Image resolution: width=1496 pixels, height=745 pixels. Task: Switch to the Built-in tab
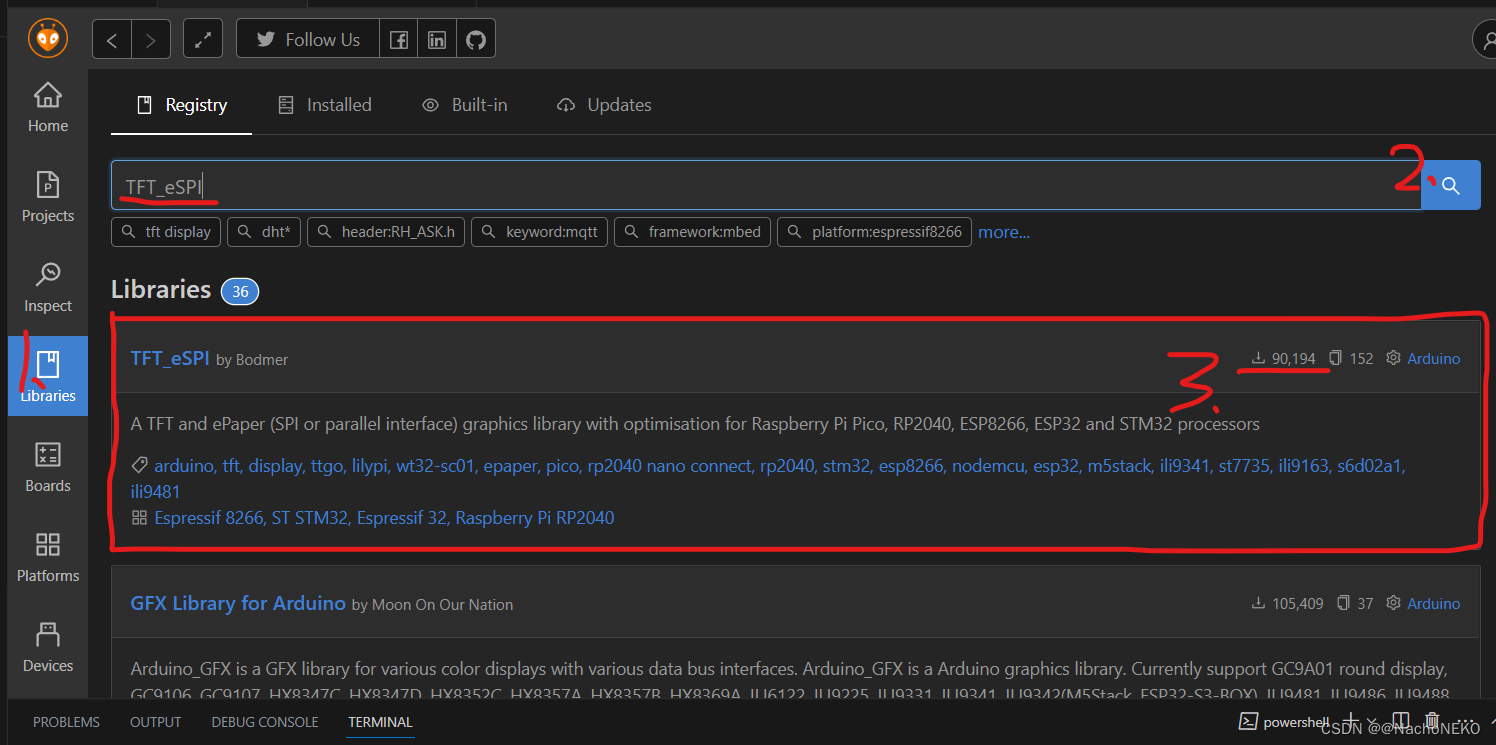tap(465, 105)
